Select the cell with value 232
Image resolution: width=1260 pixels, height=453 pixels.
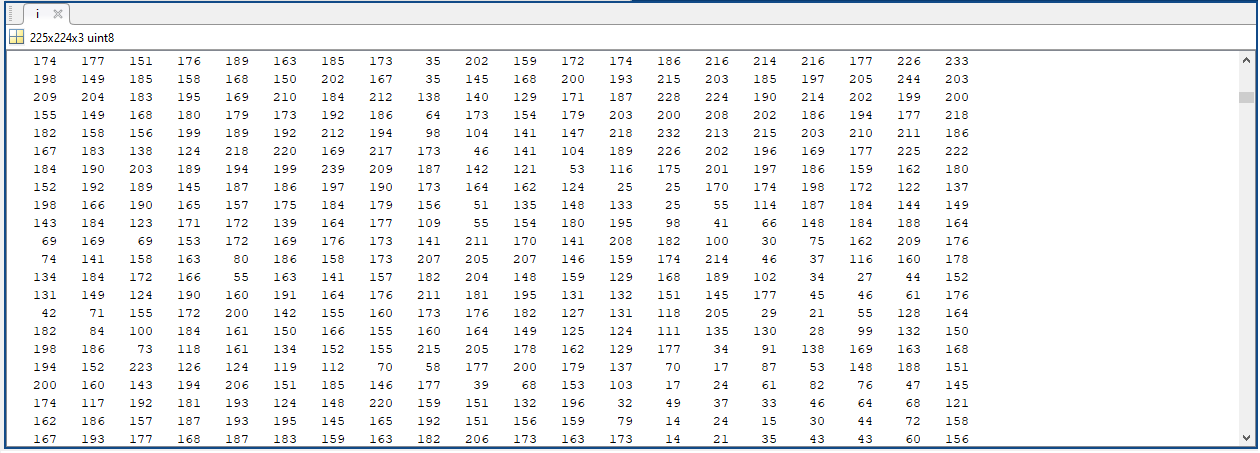669,133
